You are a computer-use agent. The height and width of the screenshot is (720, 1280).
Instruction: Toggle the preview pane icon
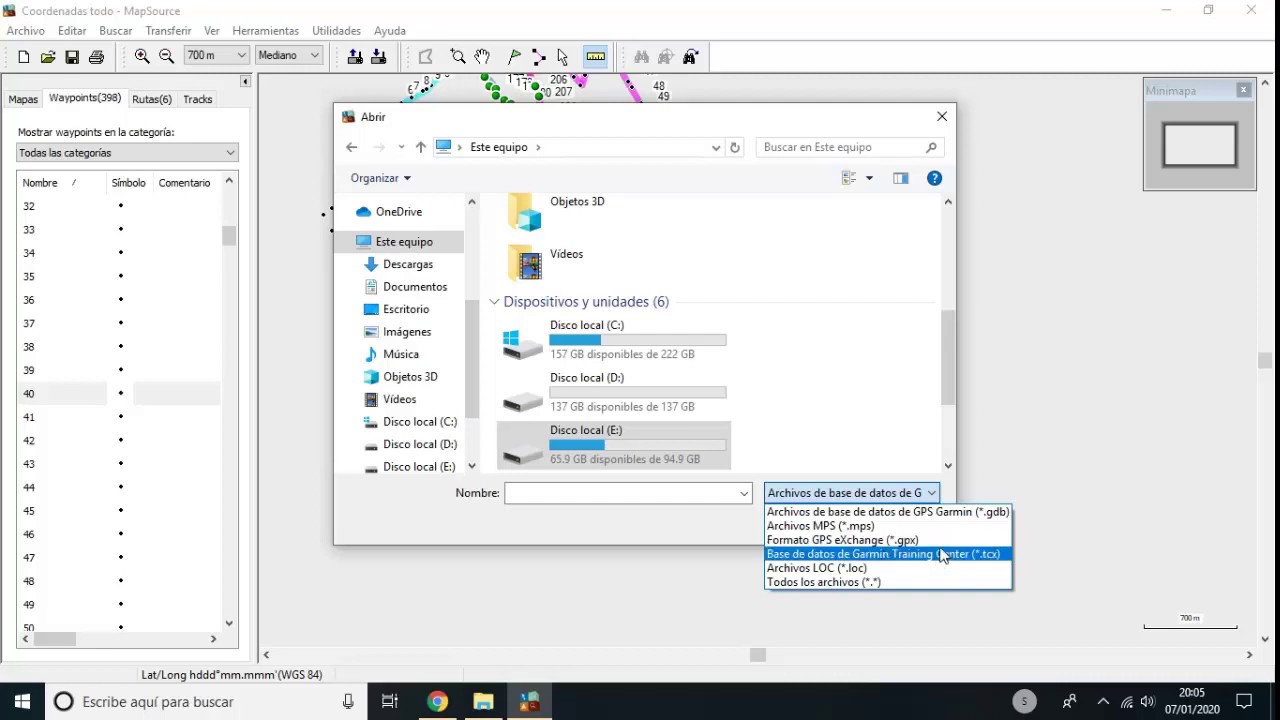pyautogui.click(x=901, y=178)
